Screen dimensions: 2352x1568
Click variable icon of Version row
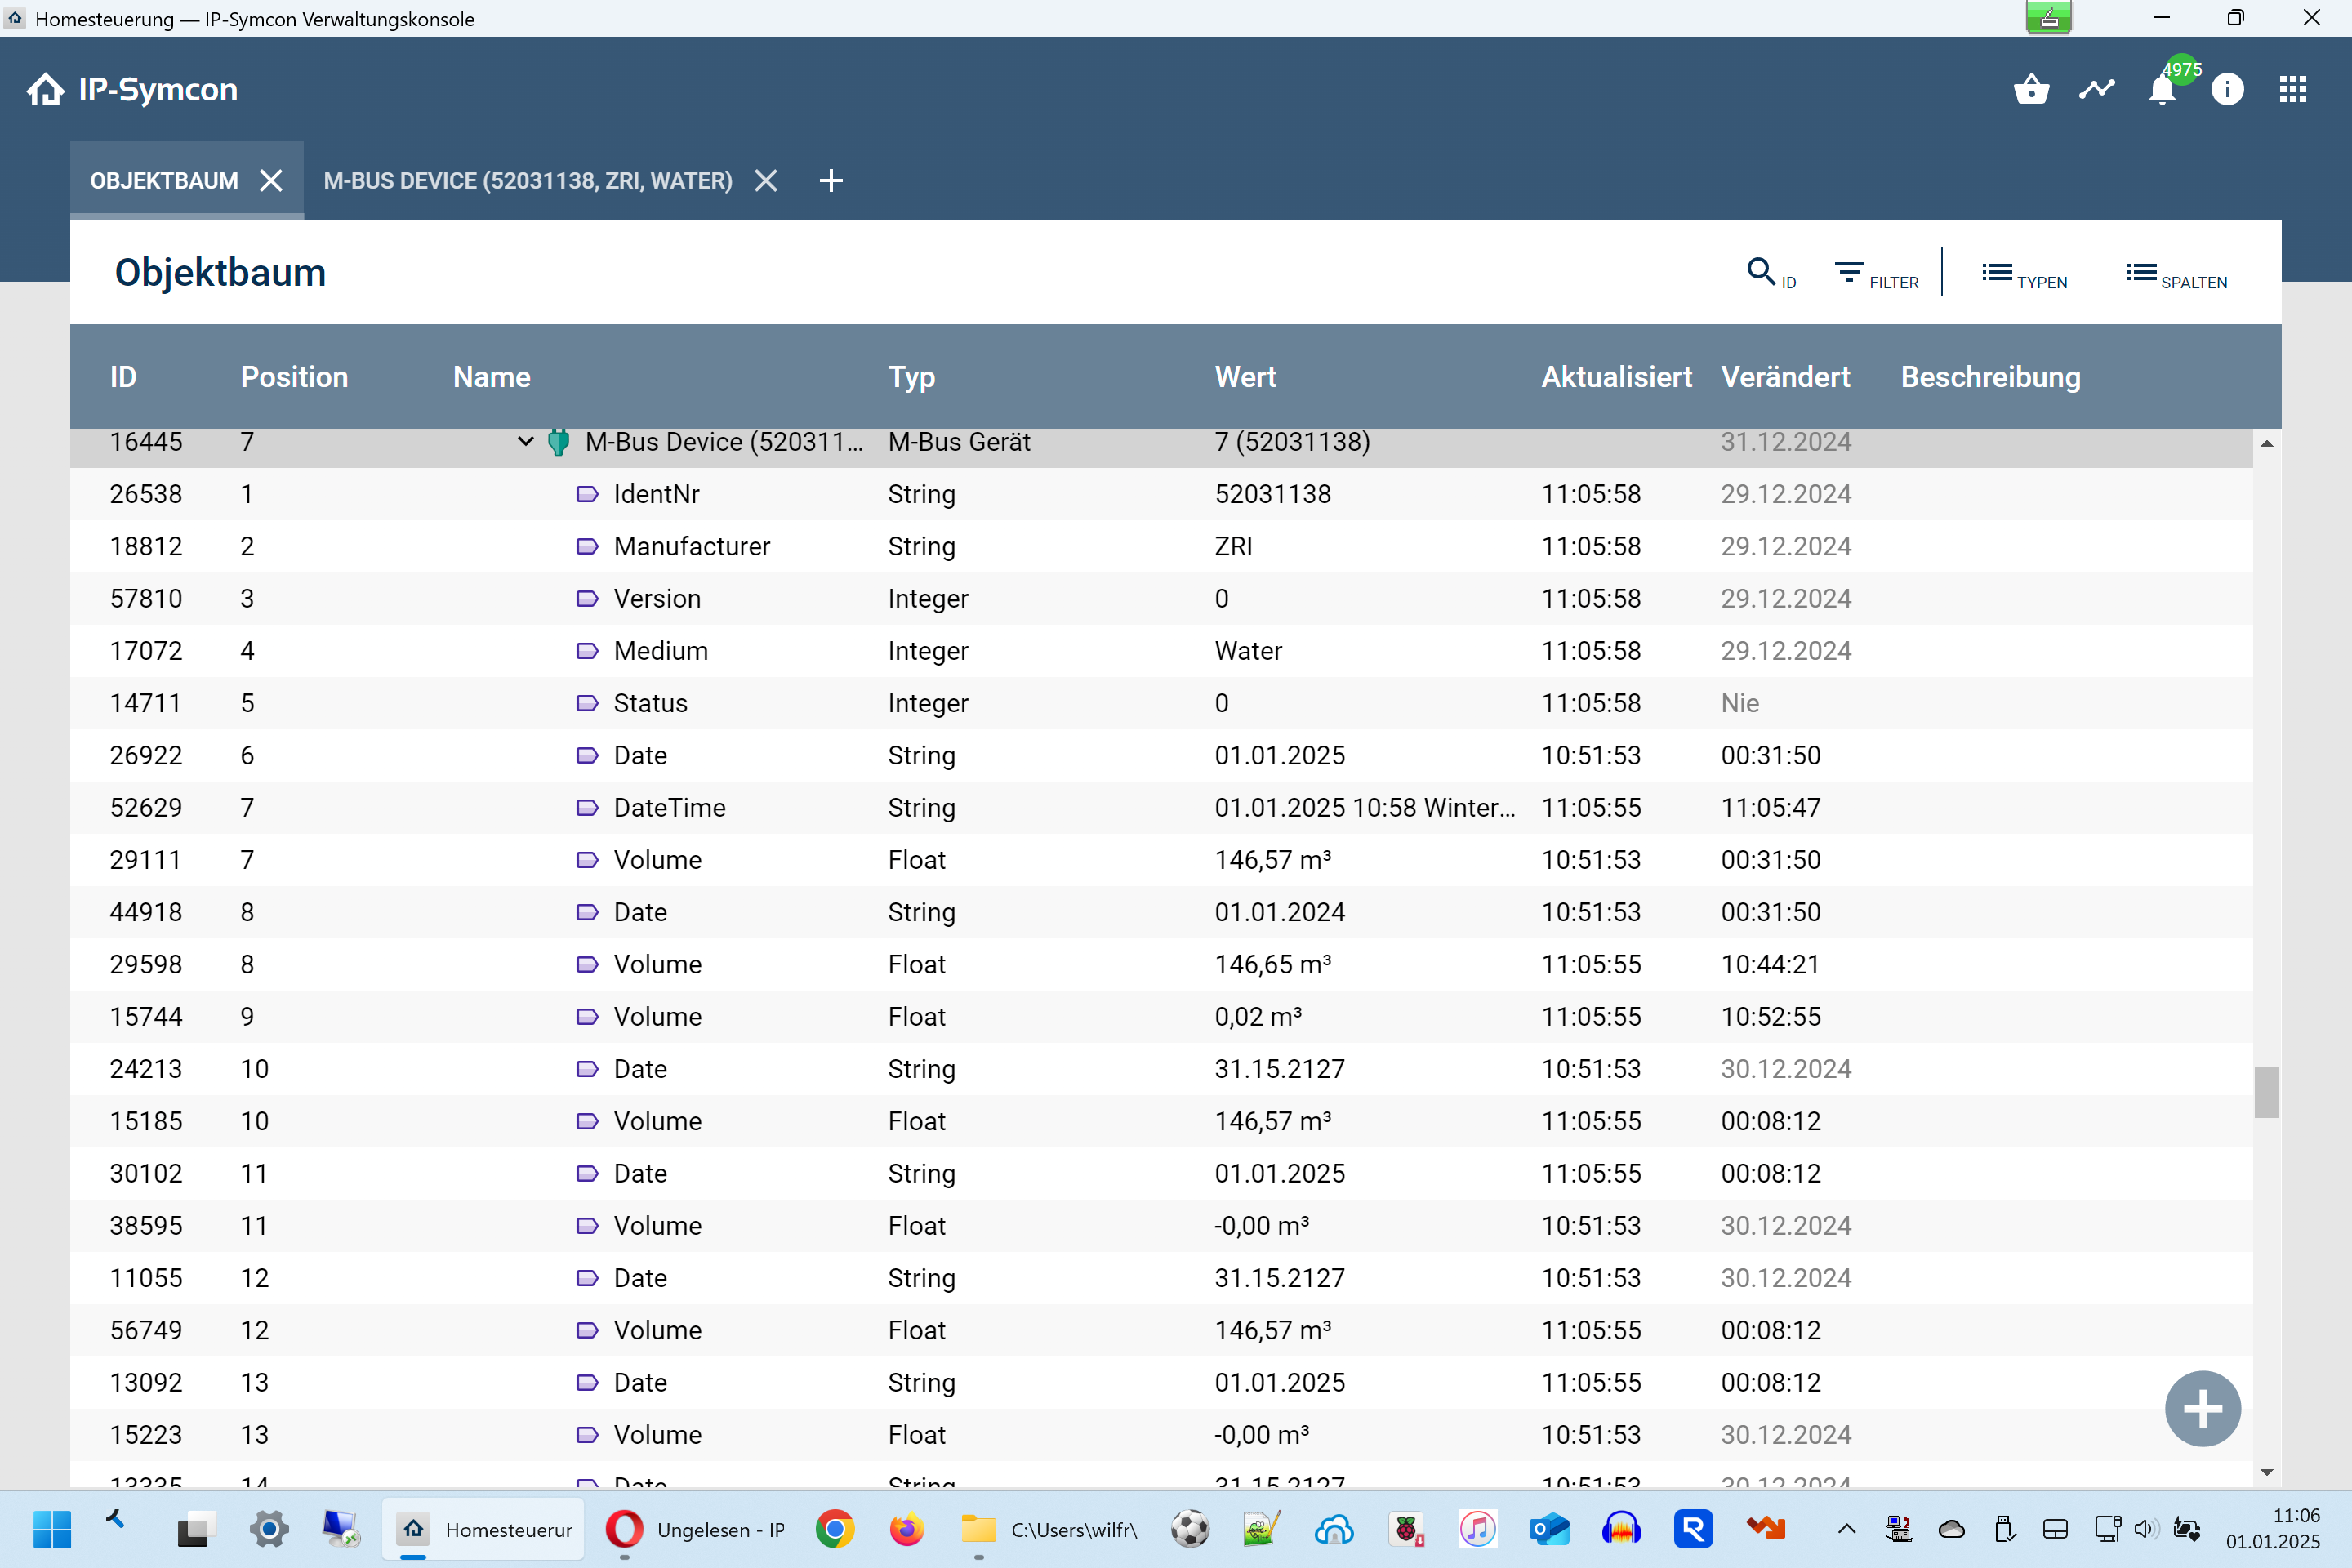click(587, 598)
